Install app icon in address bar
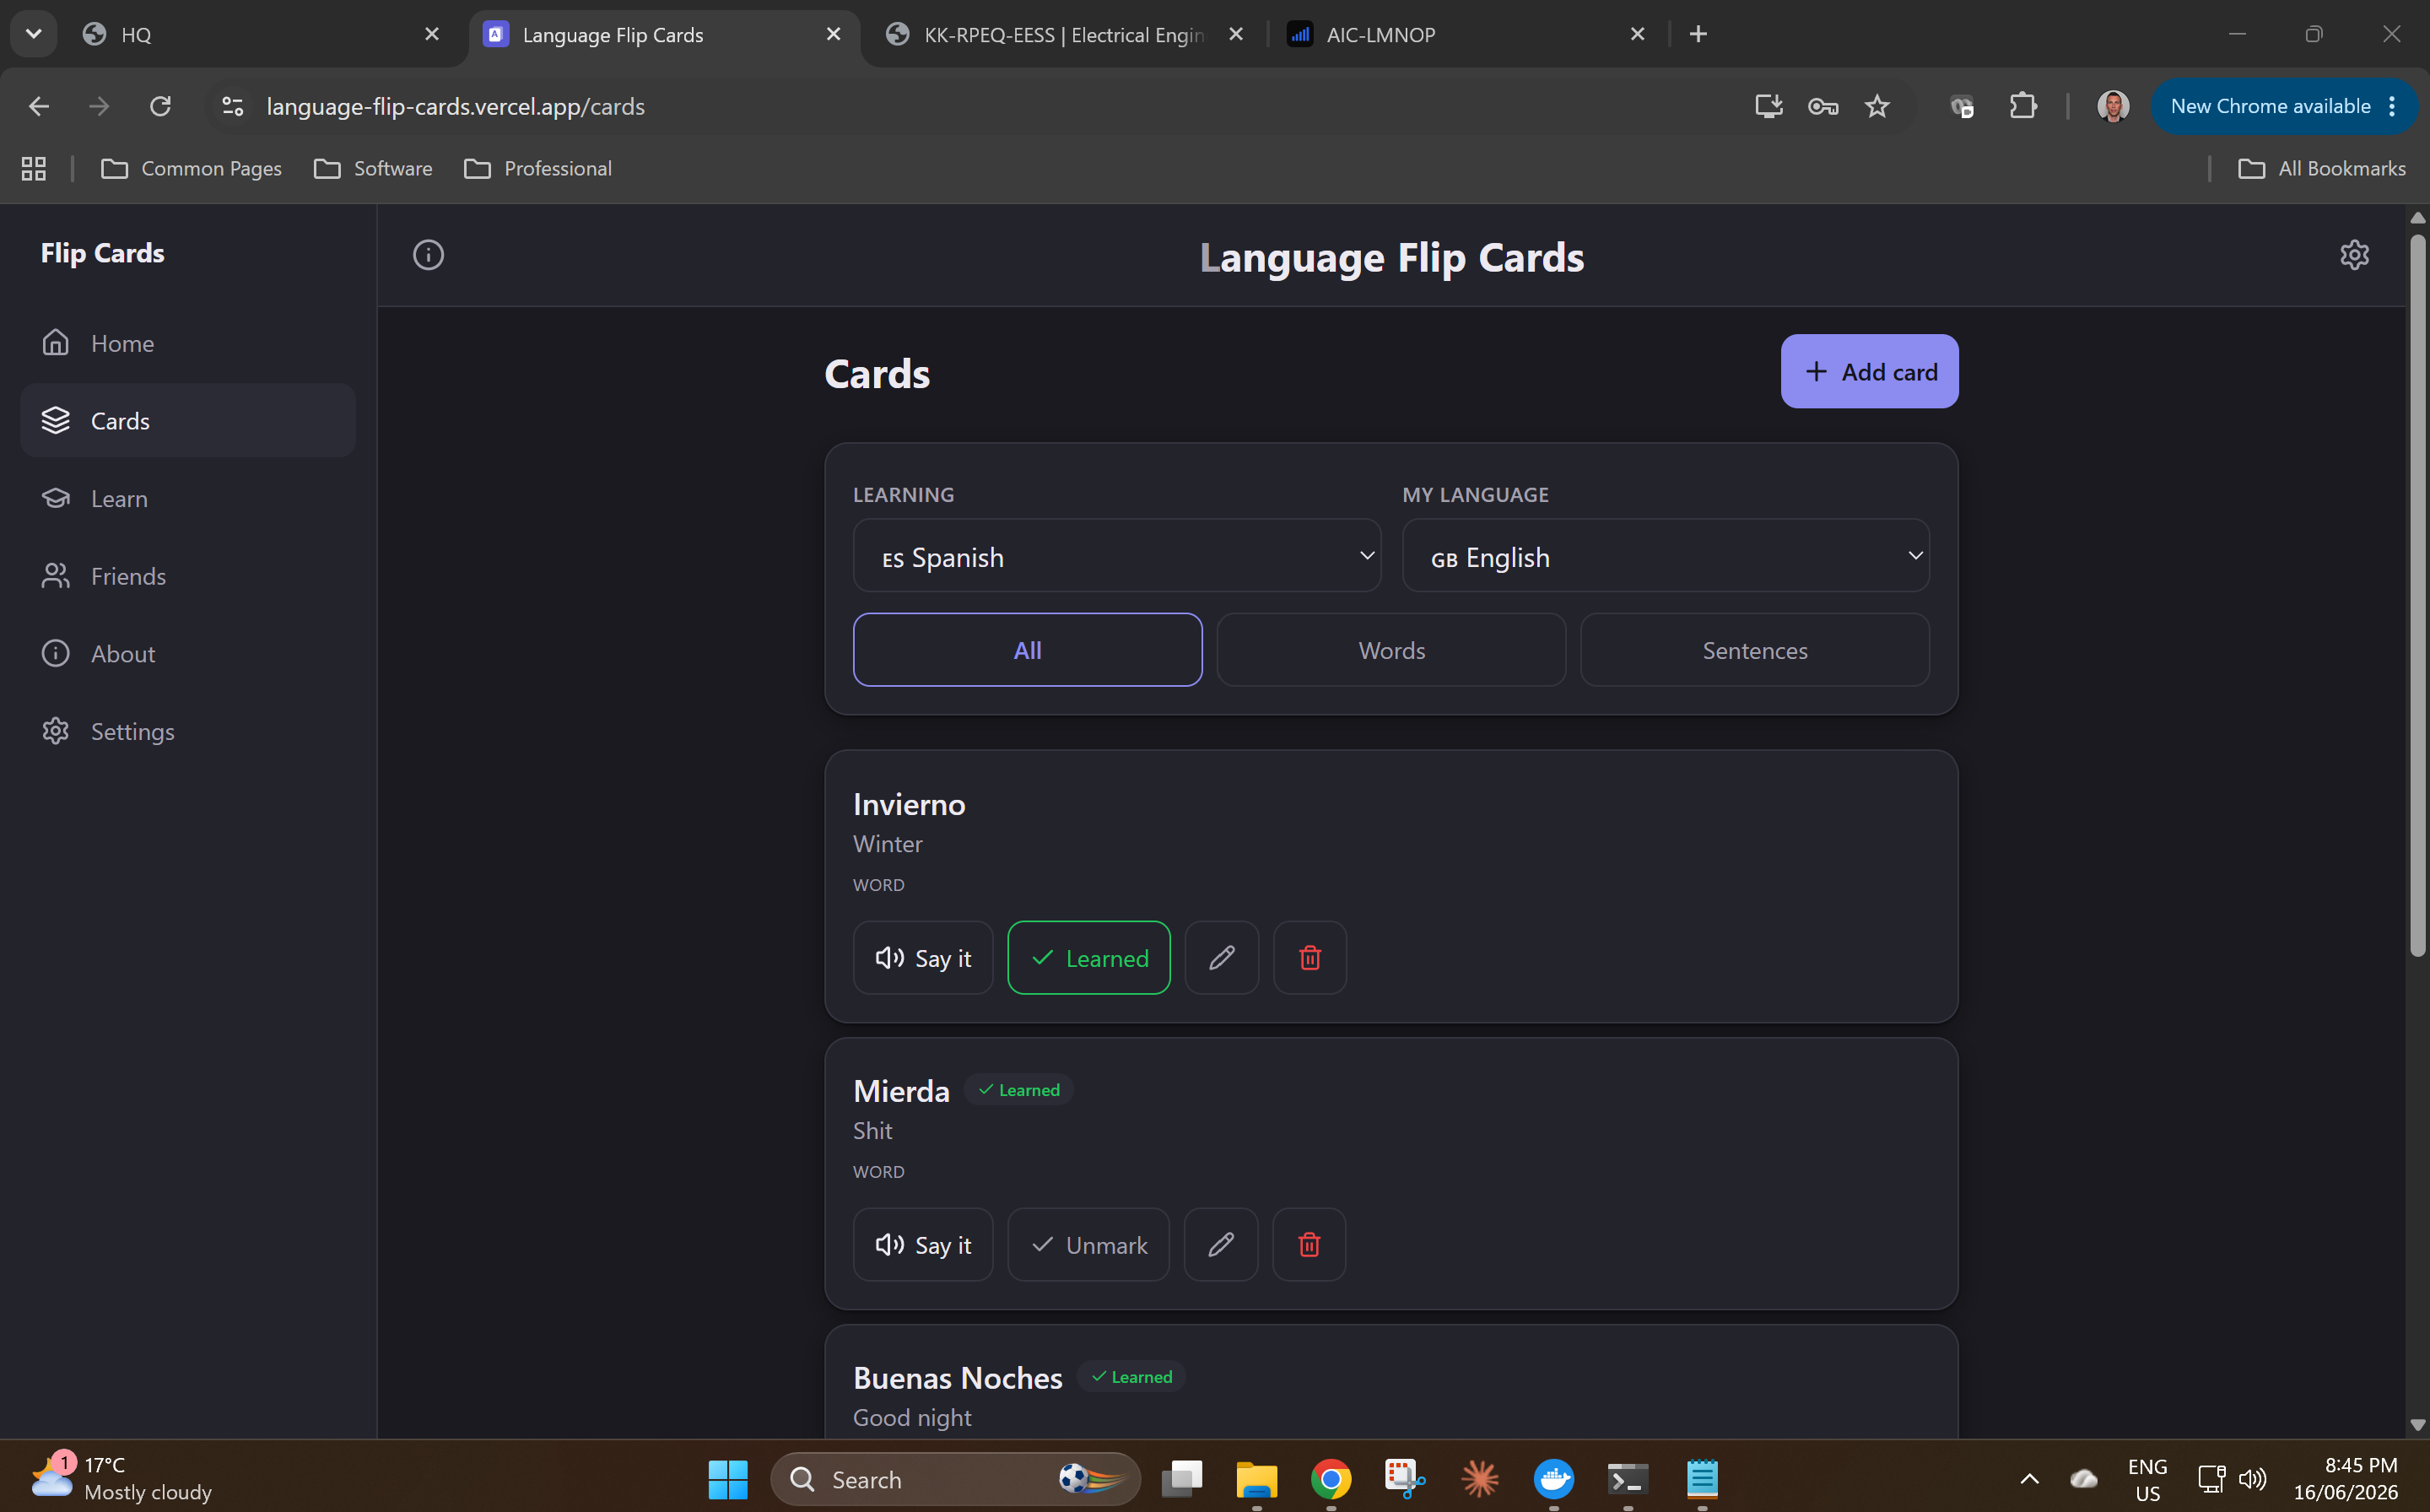 [x=1769, y=106]
